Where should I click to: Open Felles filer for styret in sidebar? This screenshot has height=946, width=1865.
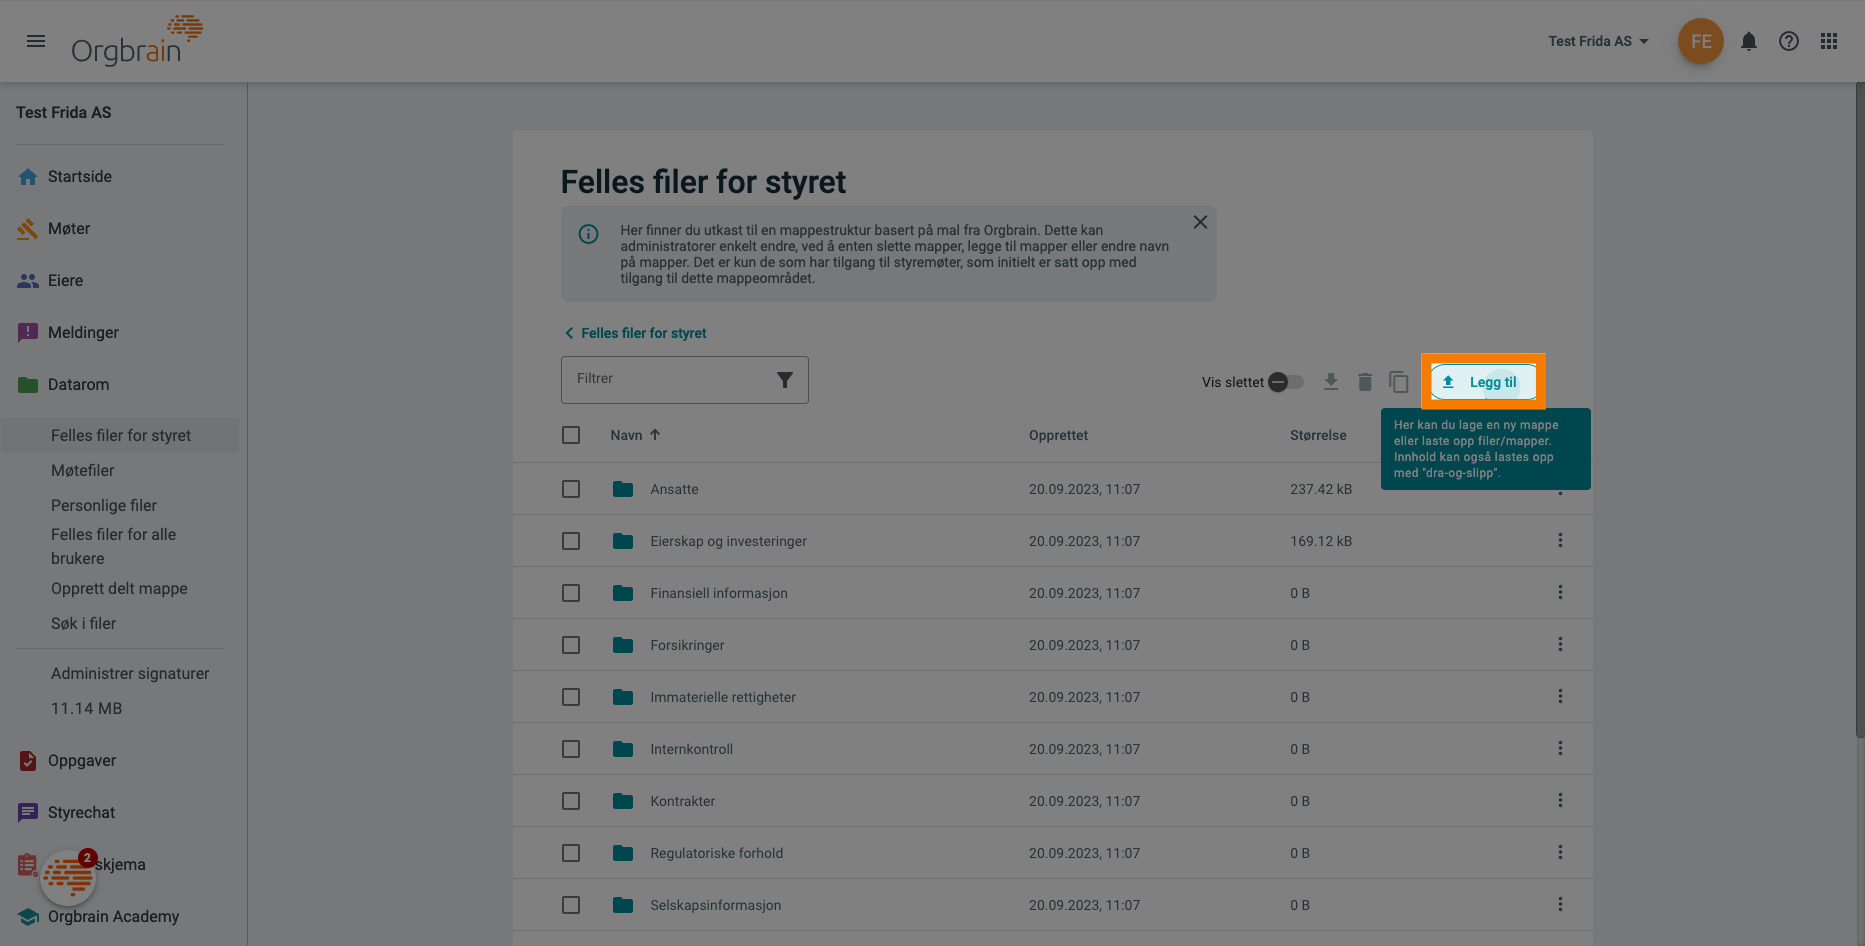click(x=120, y=436)
